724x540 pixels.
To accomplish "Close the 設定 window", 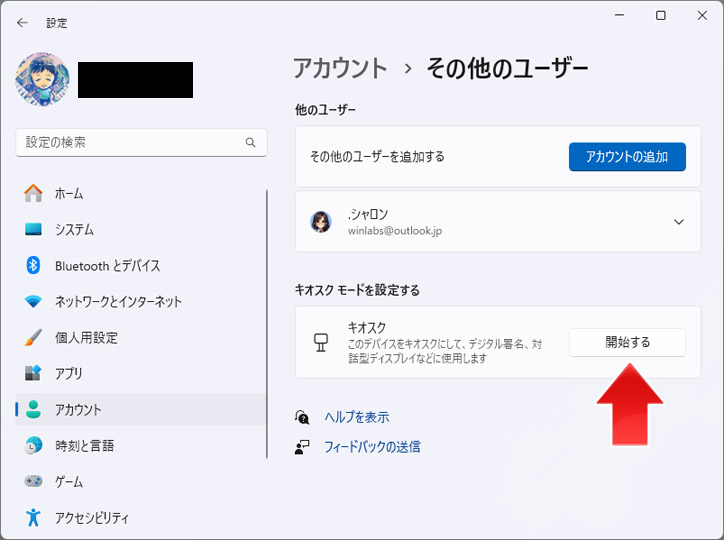I will [702, 15].
